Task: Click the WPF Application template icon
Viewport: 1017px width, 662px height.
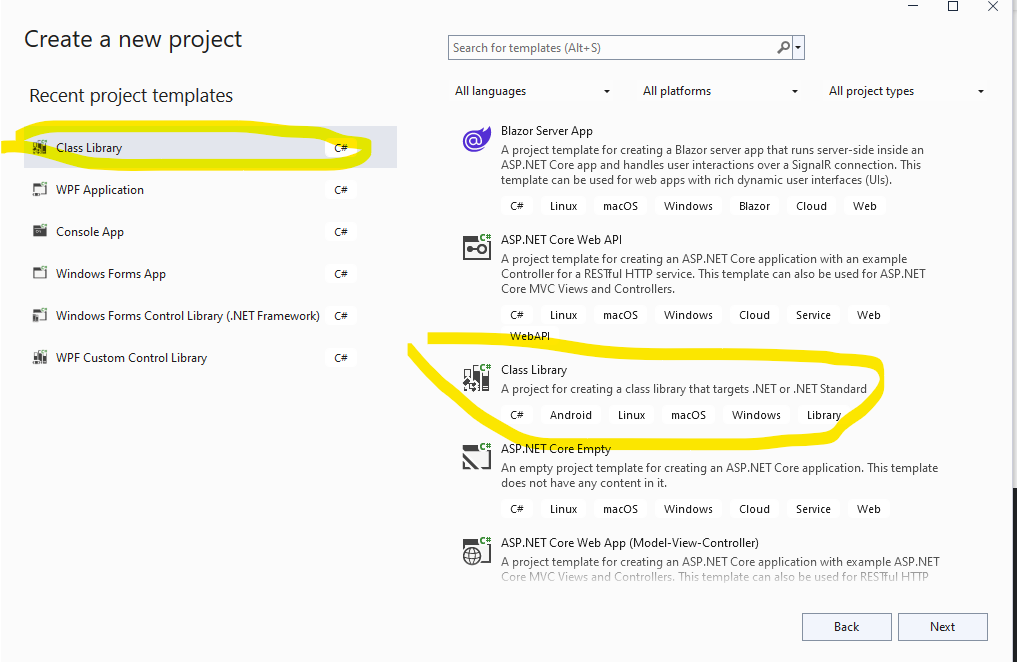Action: click(40, 189)
